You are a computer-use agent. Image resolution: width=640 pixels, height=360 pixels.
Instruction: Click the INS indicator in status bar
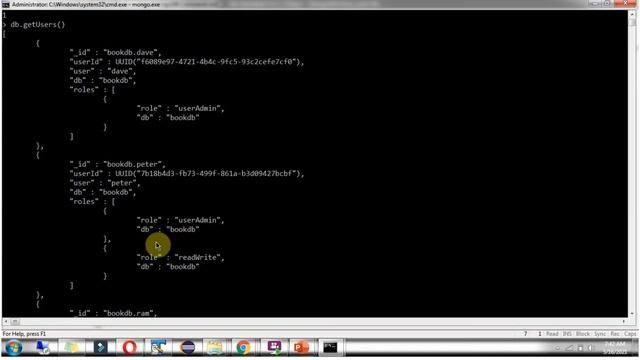tap(567, 334)
